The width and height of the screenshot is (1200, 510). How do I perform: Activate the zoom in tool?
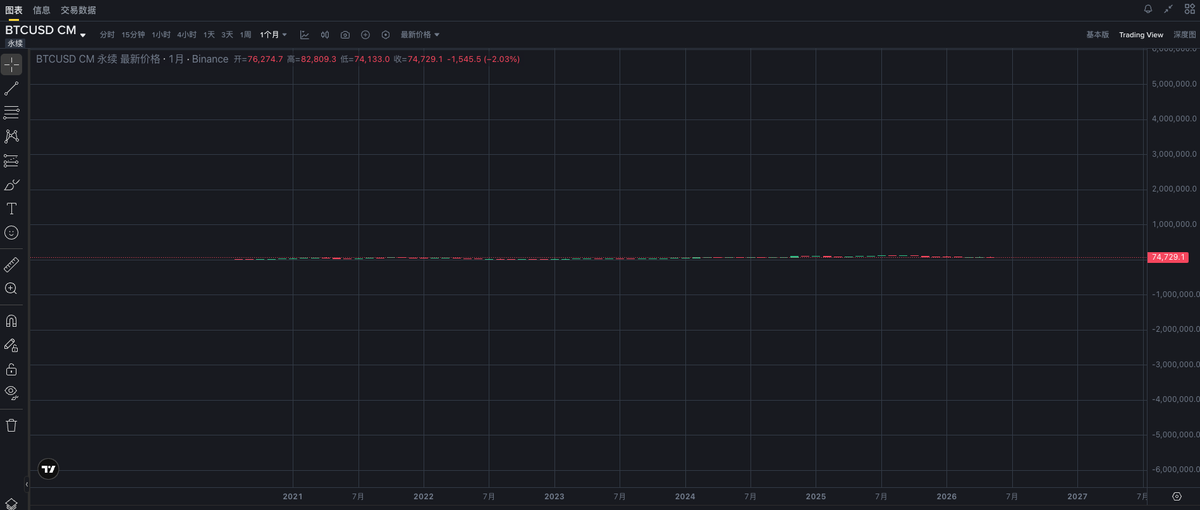tap(11, 288)
